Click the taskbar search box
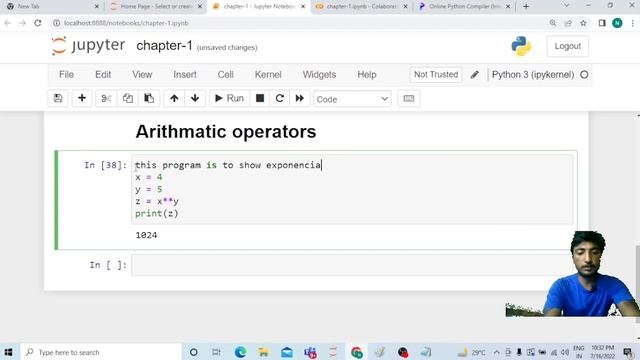640x360 pixels. (x=101, y=352)
